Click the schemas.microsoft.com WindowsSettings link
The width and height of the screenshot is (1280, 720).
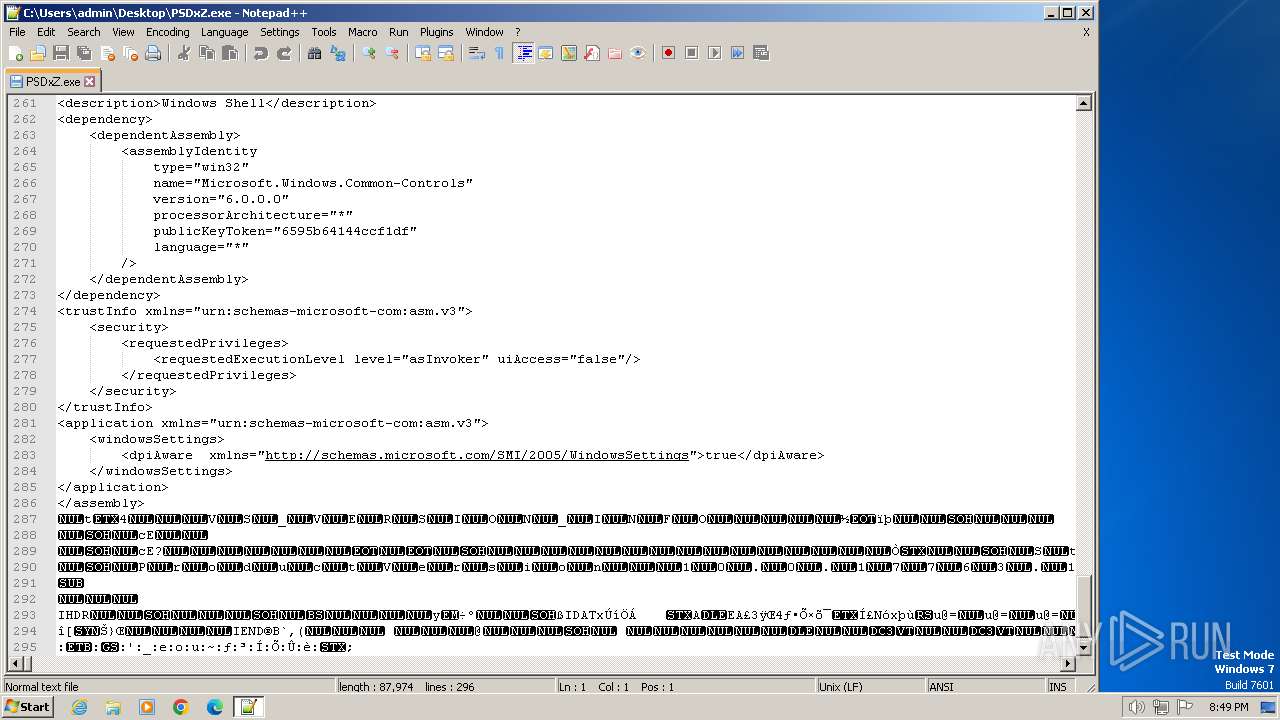pyautogui.click(x=477, y=455)
